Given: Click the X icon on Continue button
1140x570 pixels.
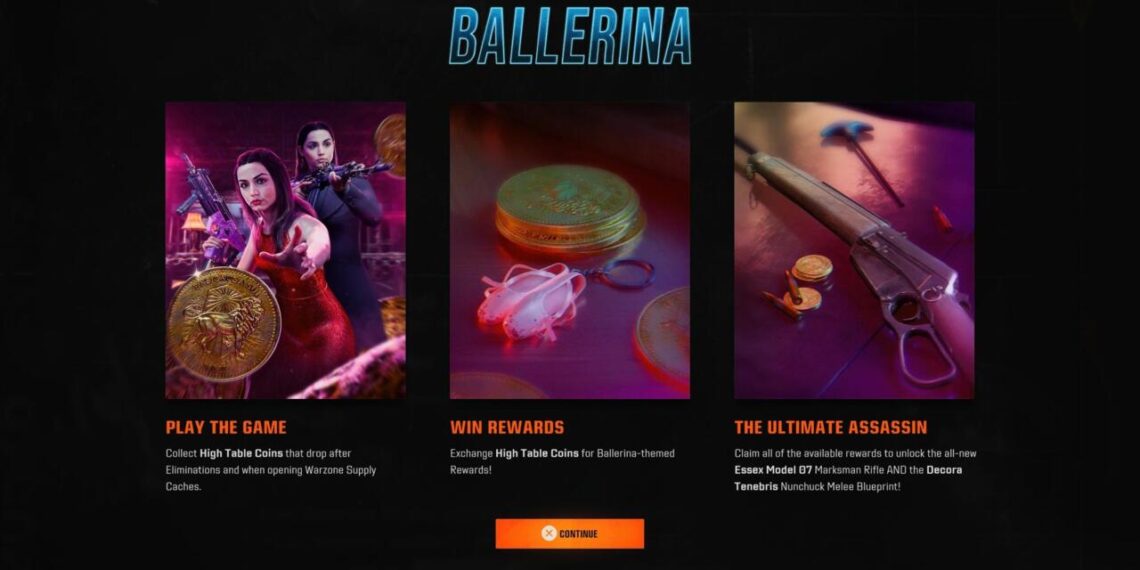Looking at the screenshot, I should tap(549, 534).
